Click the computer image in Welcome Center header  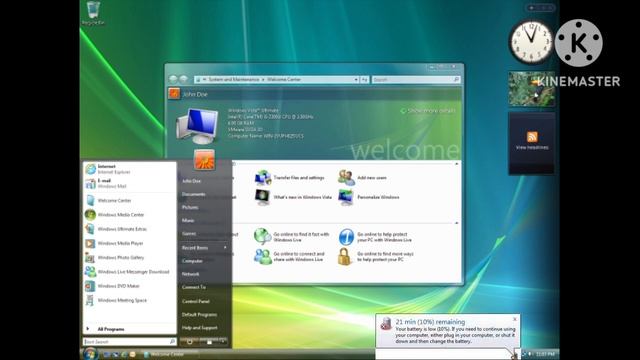198,126
